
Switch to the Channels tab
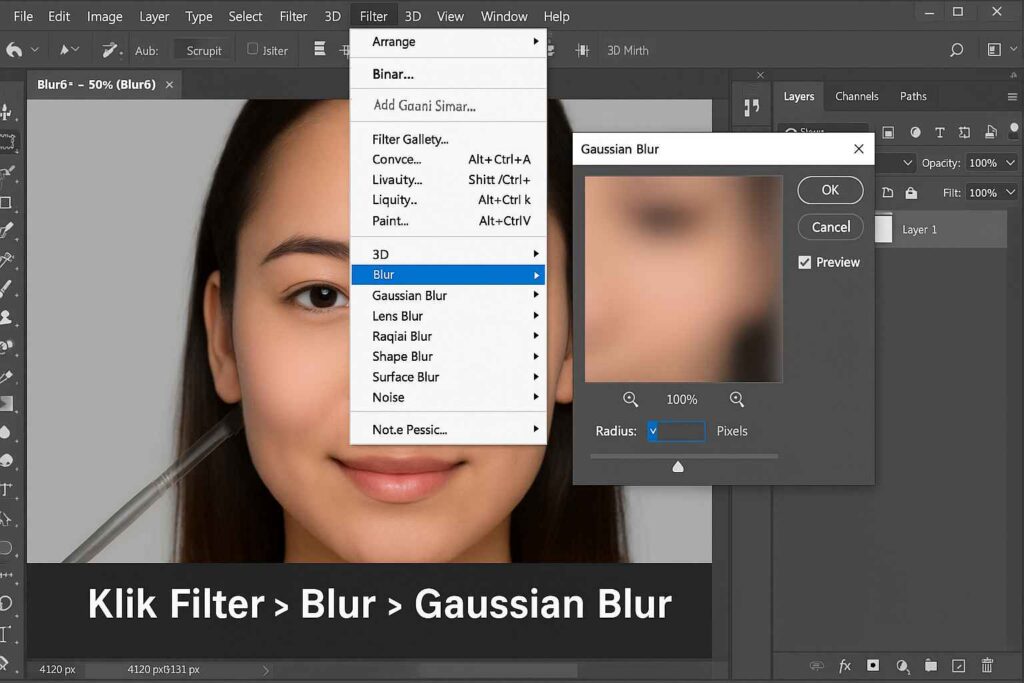pos(856,96)
